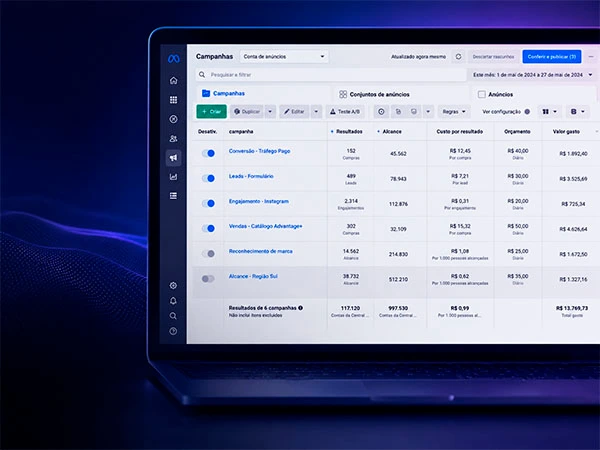
Task: Click the Meta logo in sidebar
Action: click(x=174, y=59)
